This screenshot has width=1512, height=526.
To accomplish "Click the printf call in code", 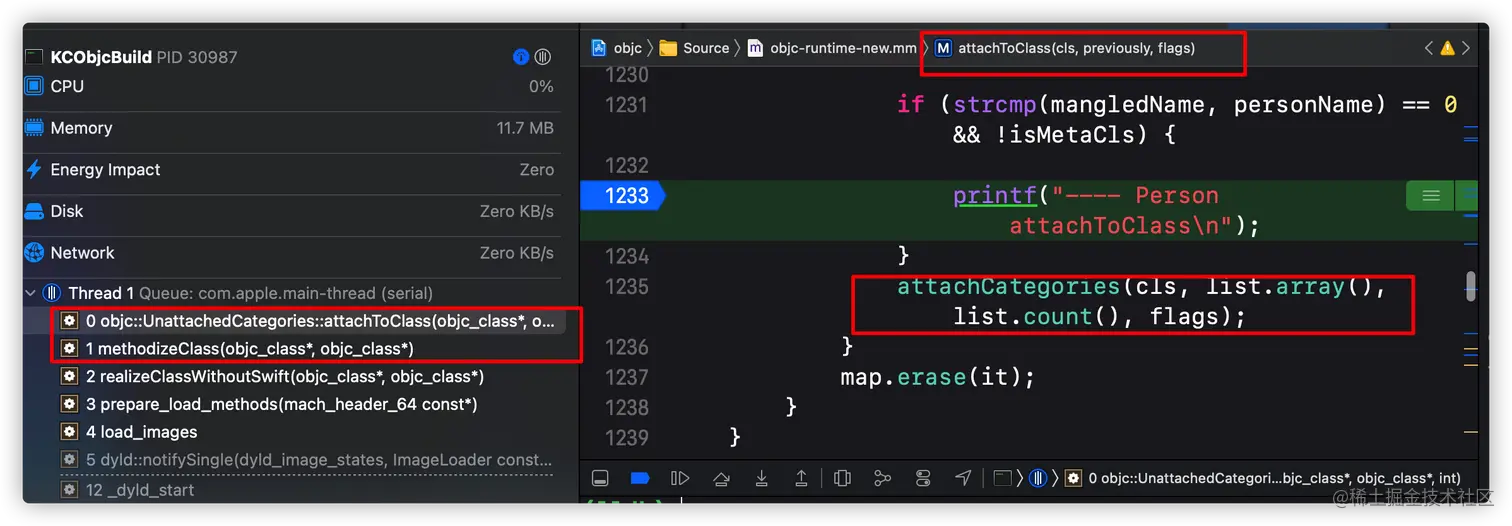I will click(994, 195).
